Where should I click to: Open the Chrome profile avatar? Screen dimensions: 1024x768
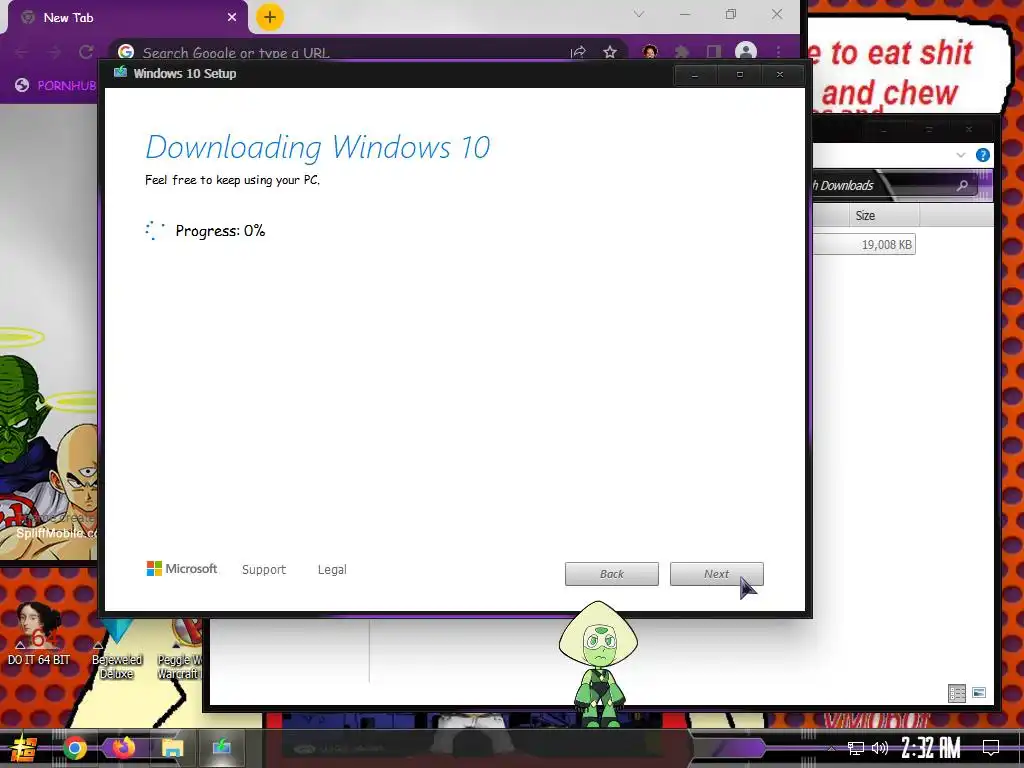pyautogui.click(x=746, y=52)
